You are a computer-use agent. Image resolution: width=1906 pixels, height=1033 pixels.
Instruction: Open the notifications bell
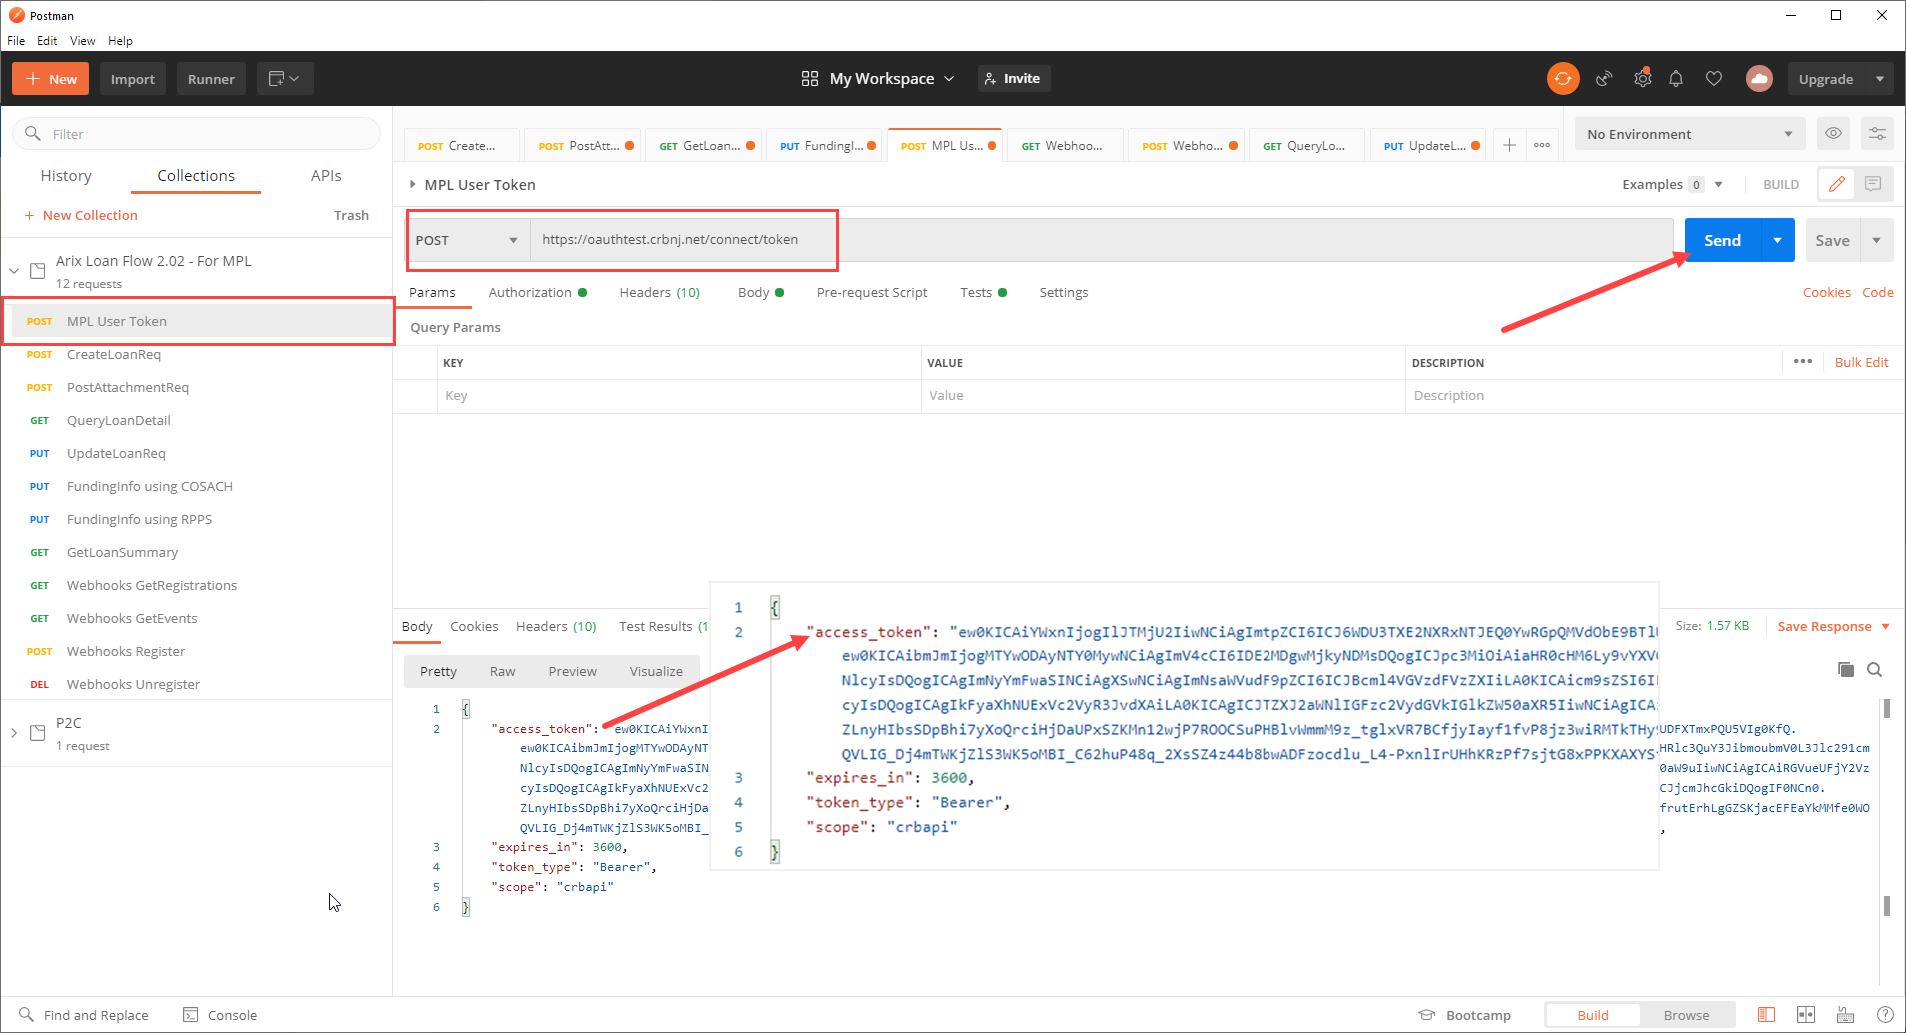(x=1676, y=79)
